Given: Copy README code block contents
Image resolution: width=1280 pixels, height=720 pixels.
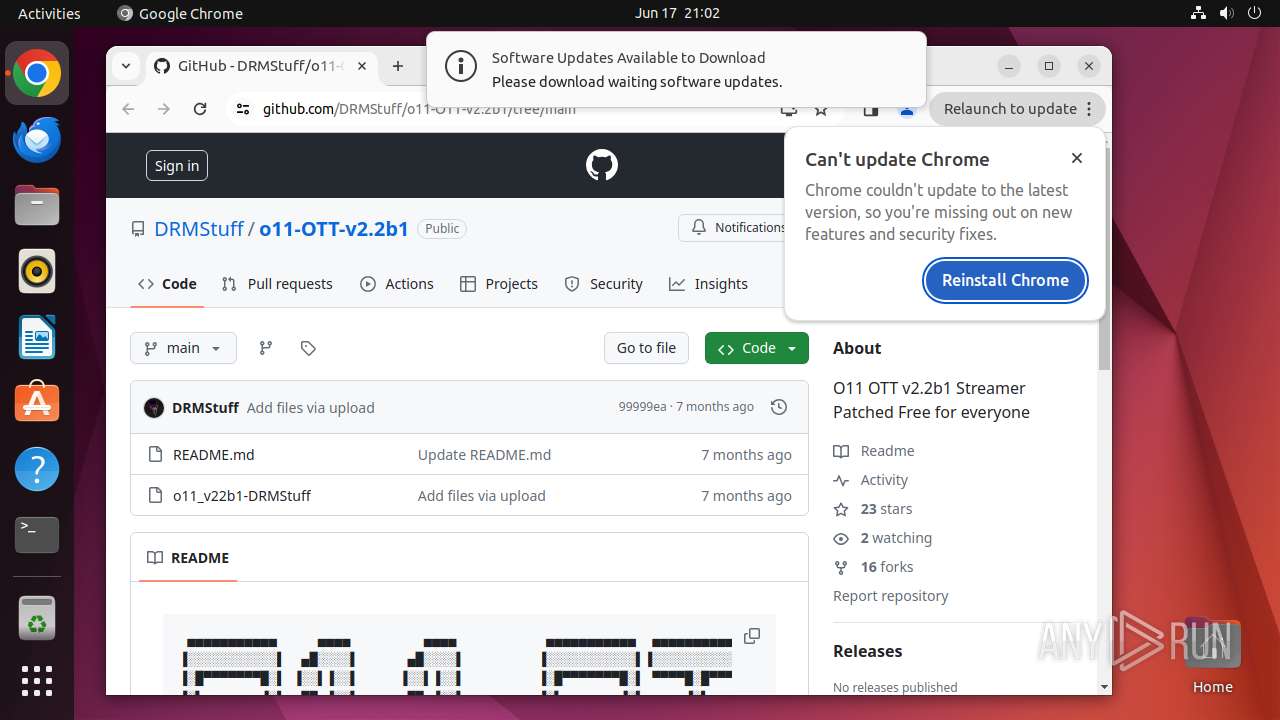Looking at the screenshot, I should coord(752,636).
